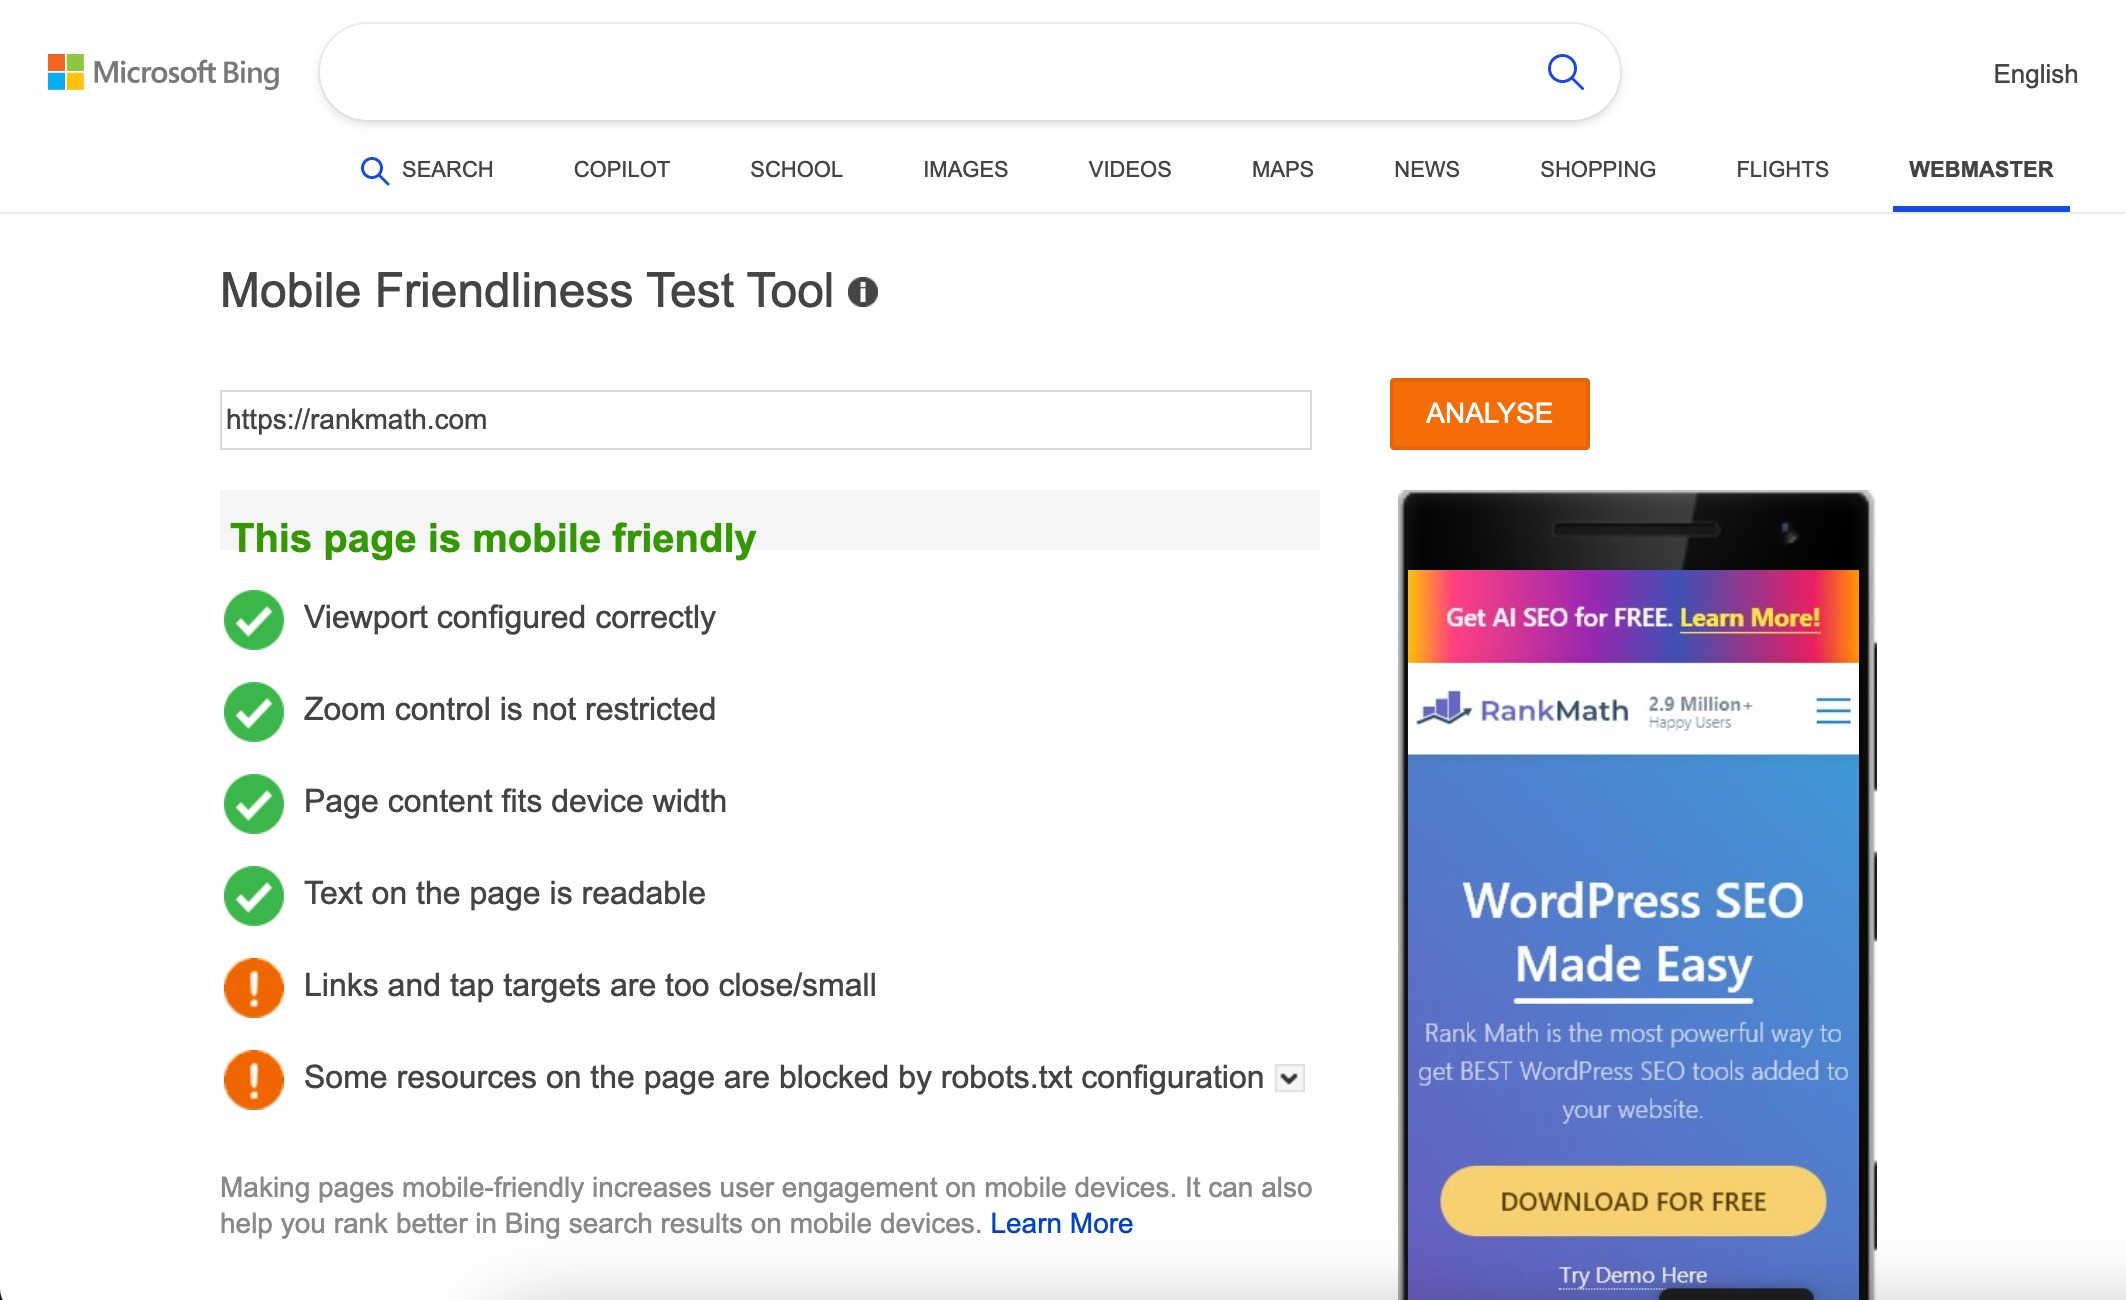Click the mobile-friendly green checkmark icon for Viewport

252,617
